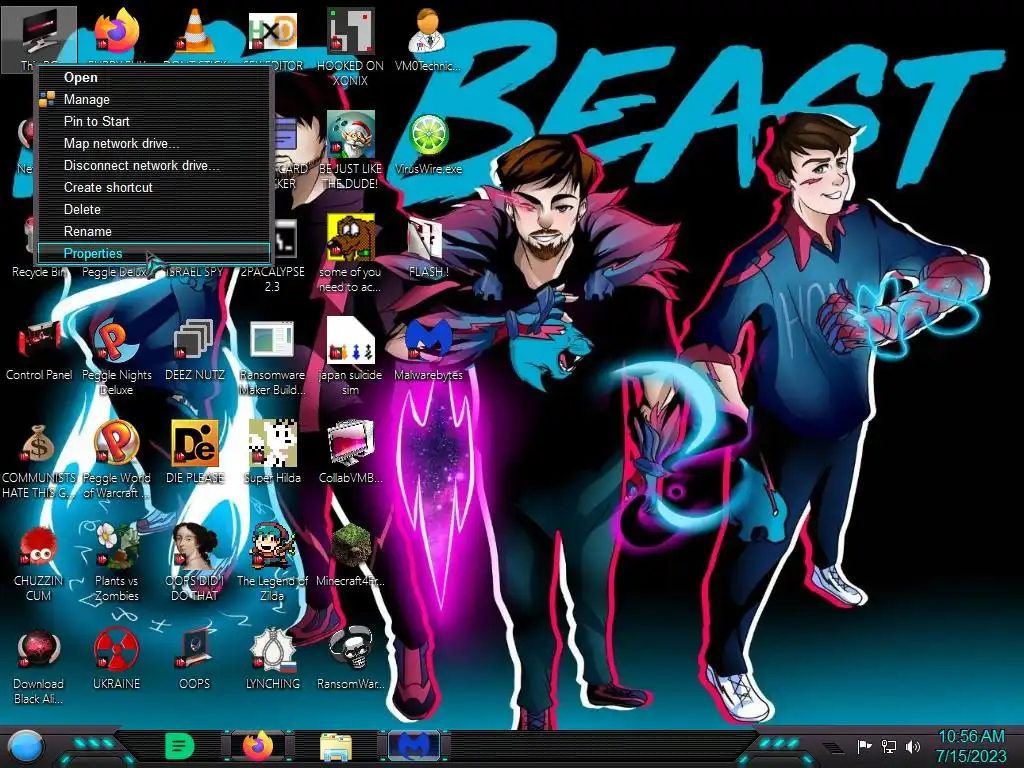
Task: Select the HOOKED ON XONIX icon
Action: pyautogui.click(x=350, y=33)
